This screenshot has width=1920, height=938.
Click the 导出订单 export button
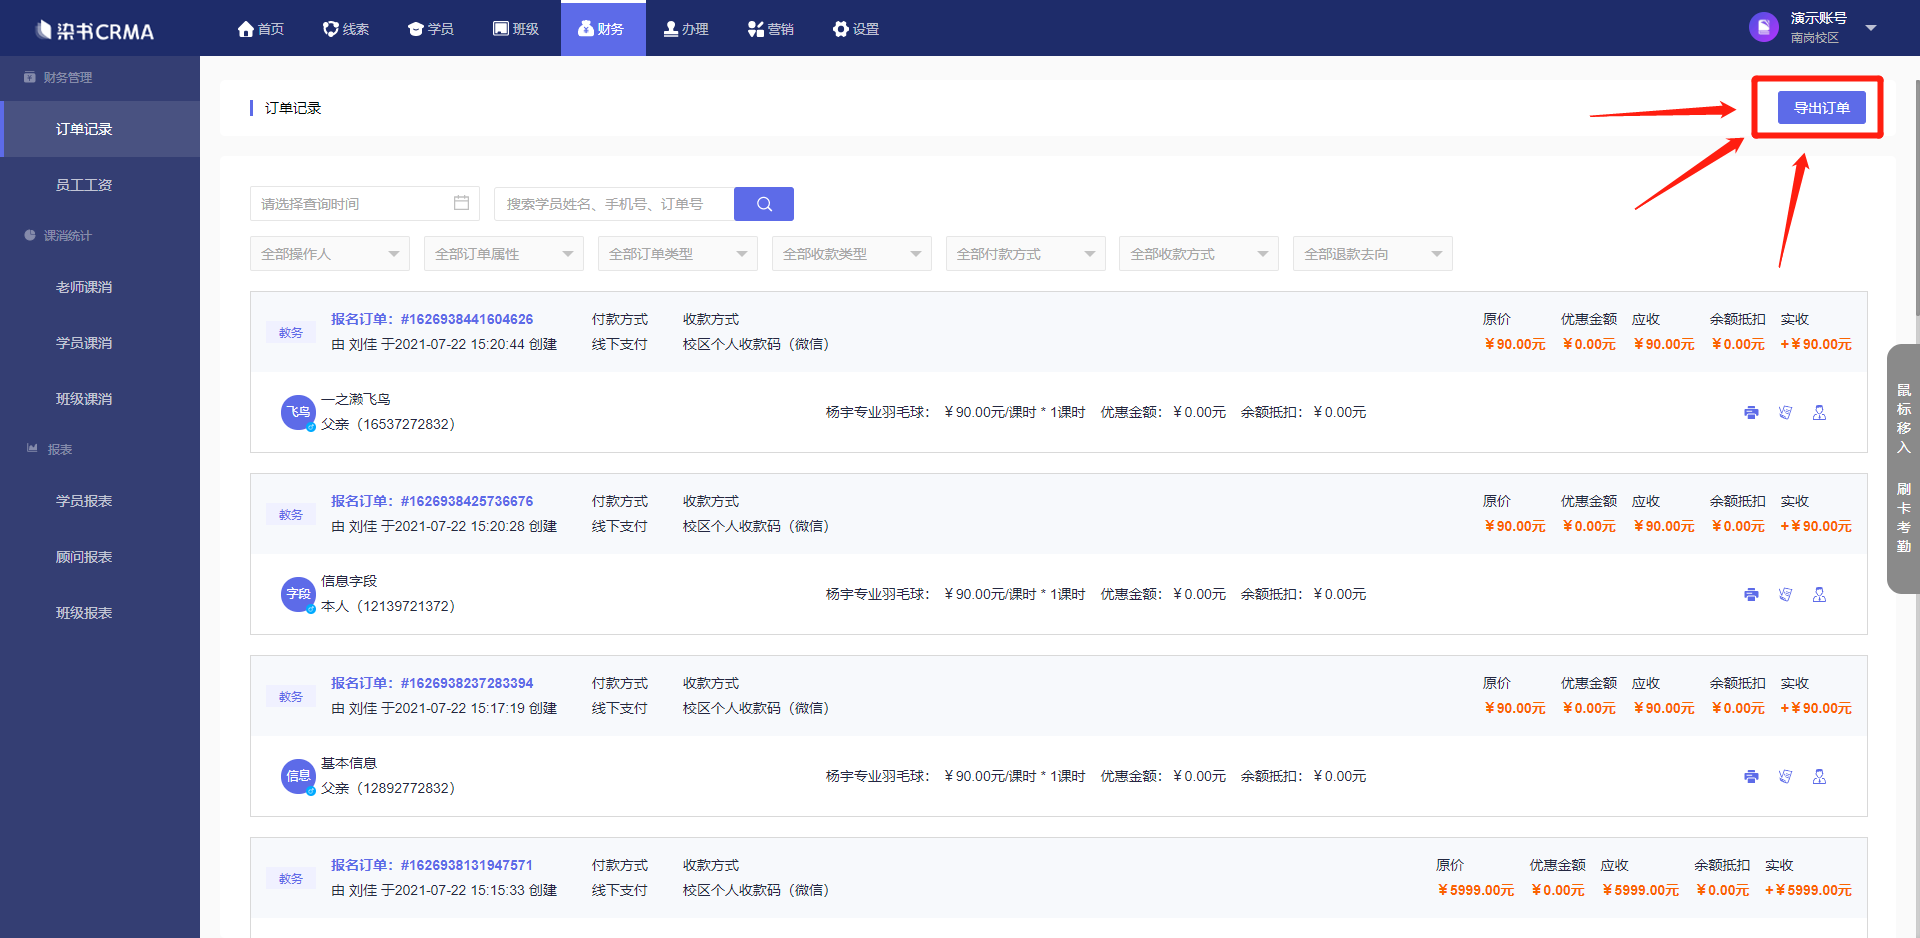[1821, 108]
